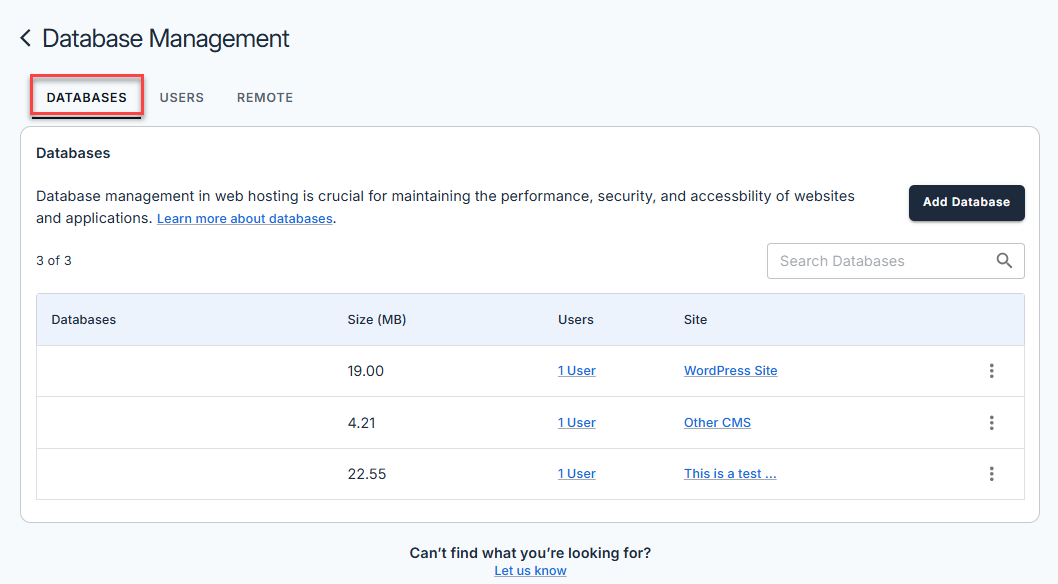Screen dimensions: 1058x584
Task: Open the kebab menu for the Other CMS database
Action: 991,422
